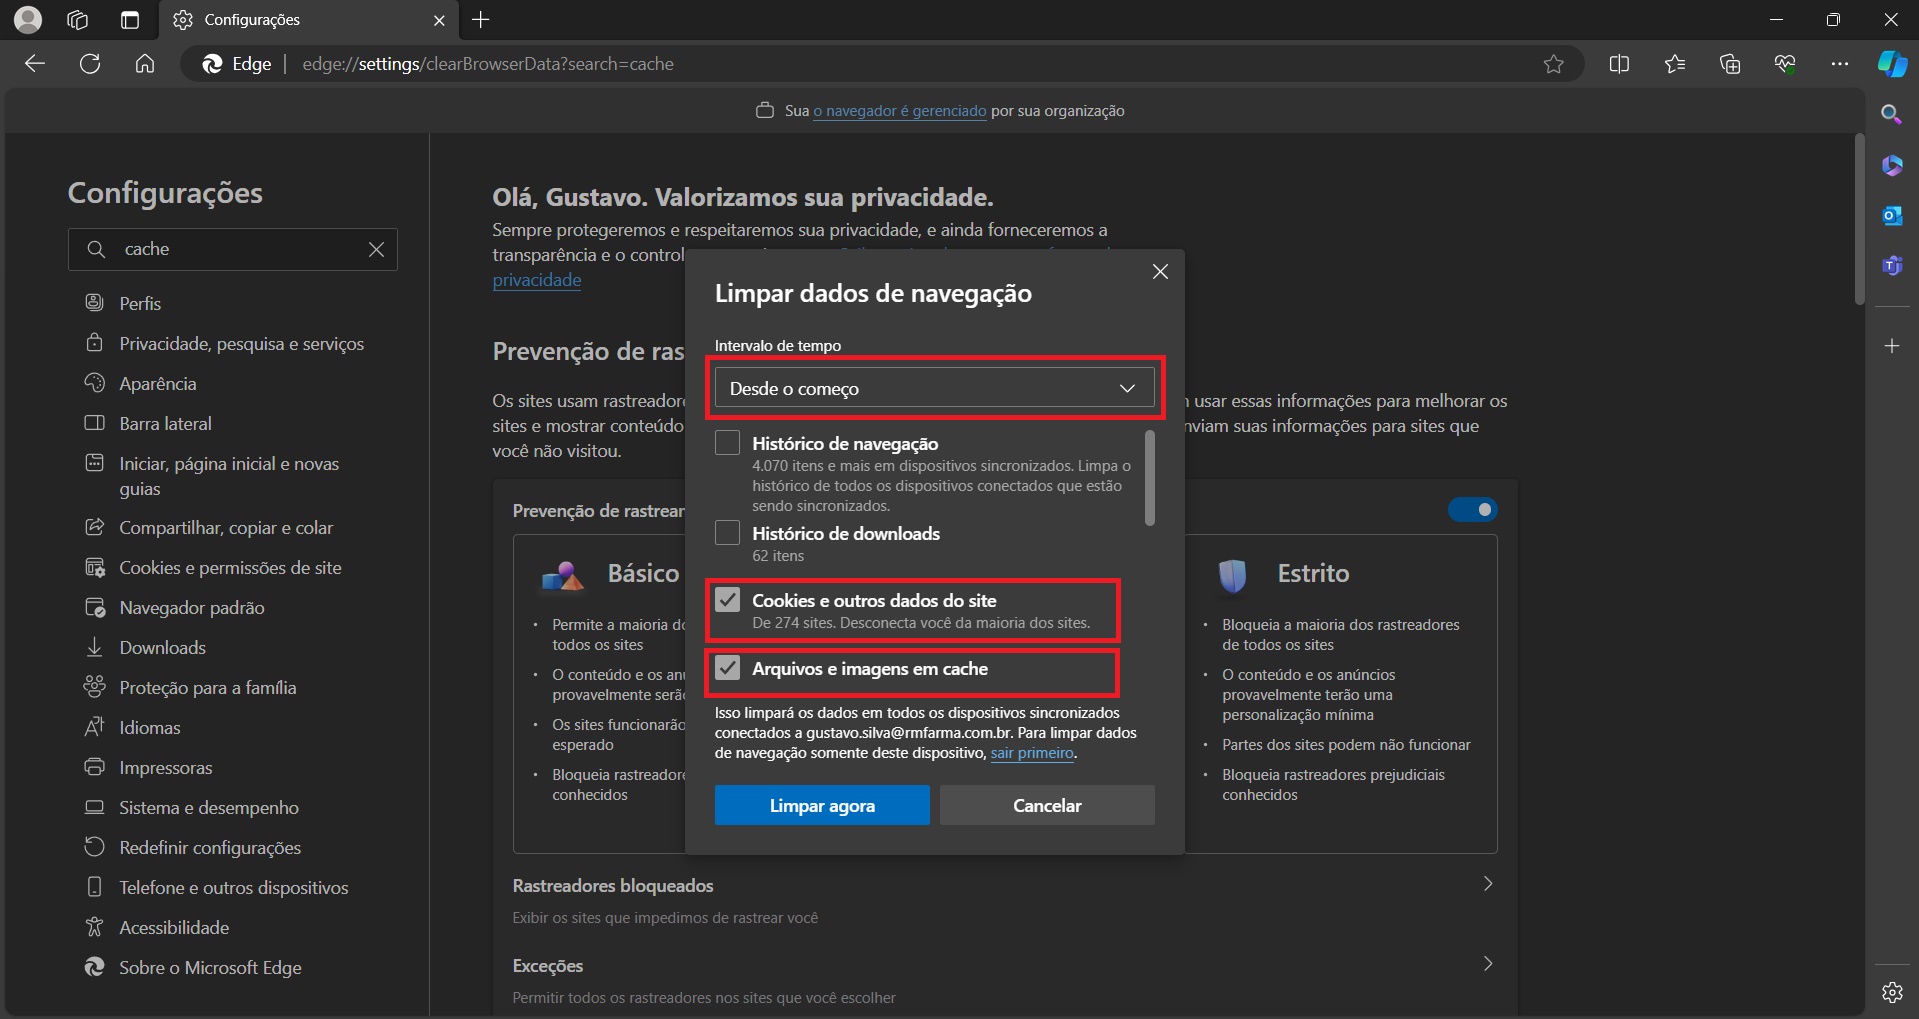The width and height of the screenshot is (1919, 1019).
Task: Open the split screen icon
Action: click(x=1619, y=64)
